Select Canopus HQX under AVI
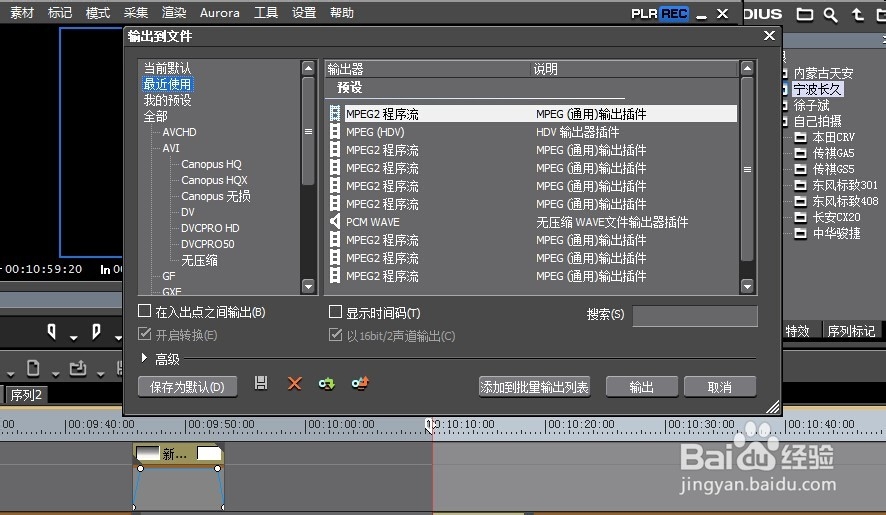 pyautogui.click(x=214, y=180)
